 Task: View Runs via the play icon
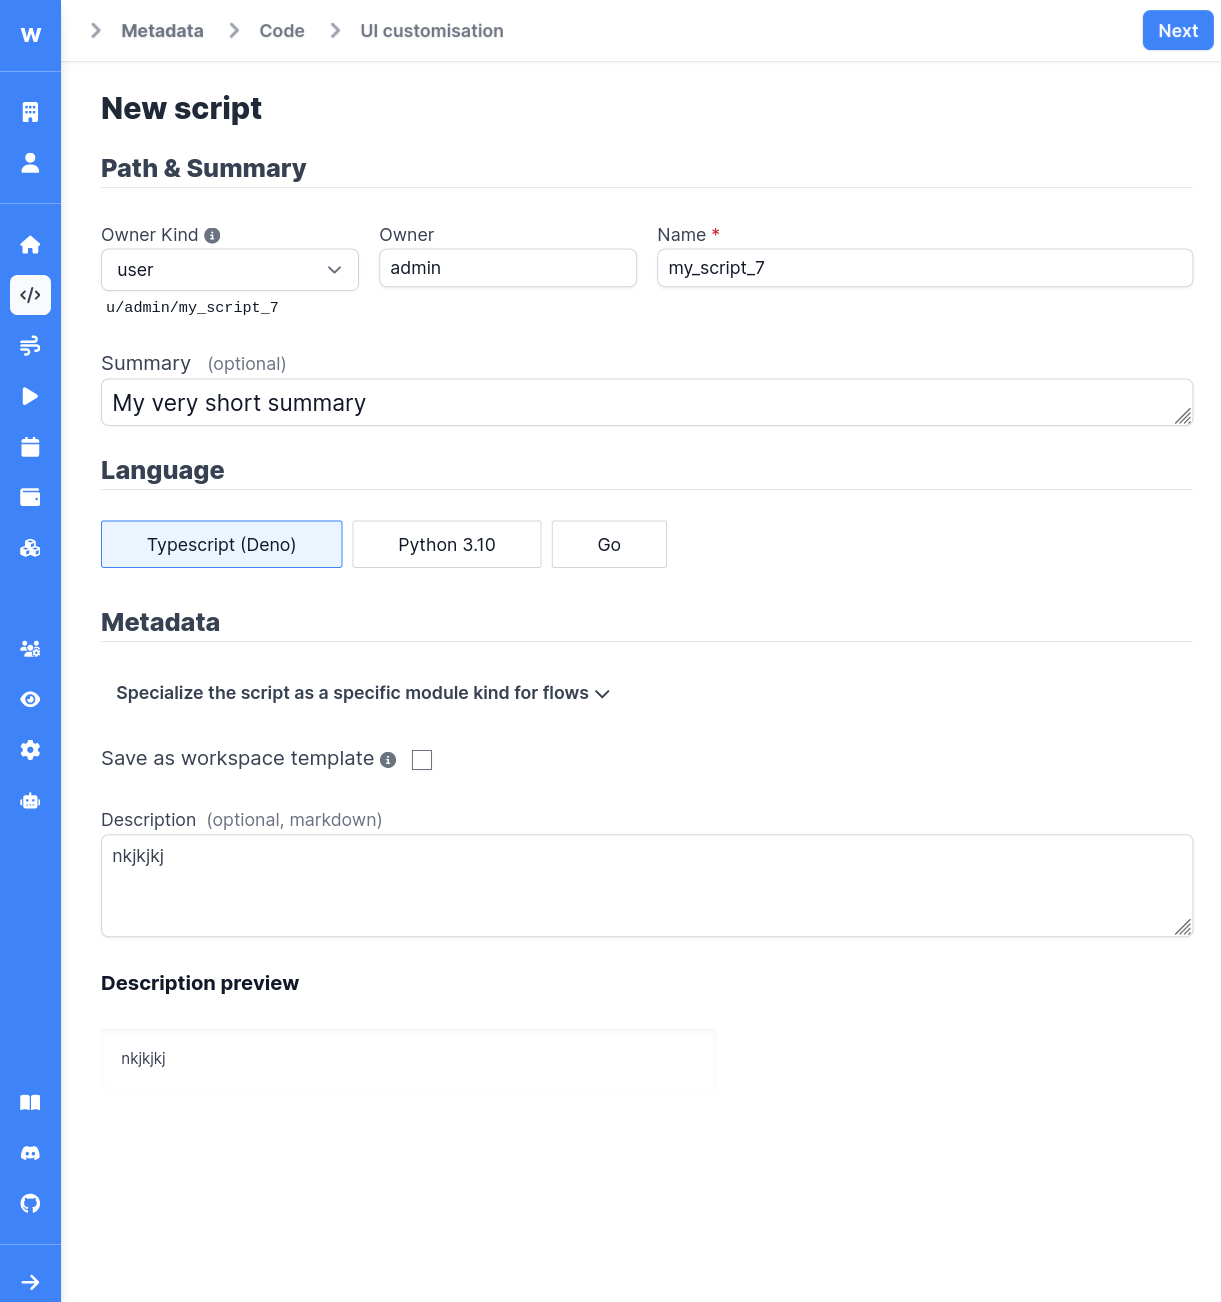point(30,396)
